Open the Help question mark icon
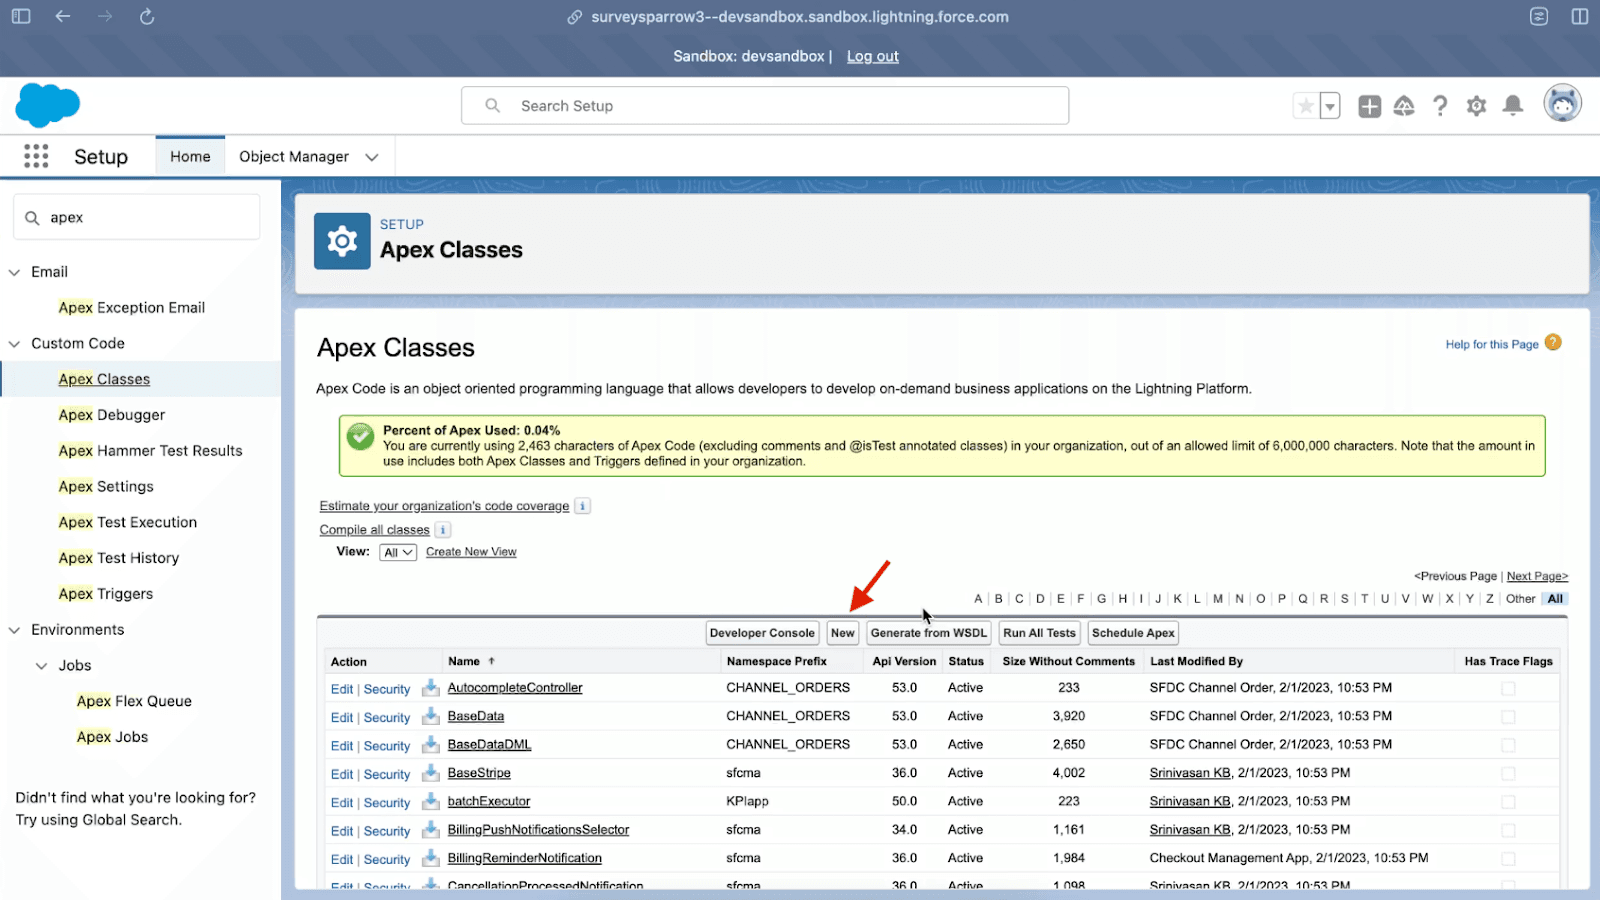The width and height of the screenshot is (1600, 900). click(1440, 106)
